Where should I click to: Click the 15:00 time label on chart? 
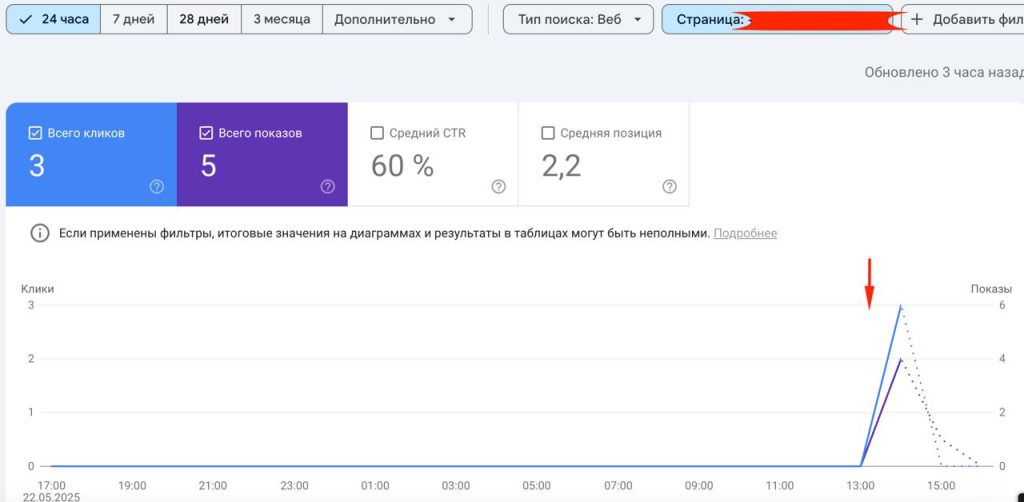pyautogui.click(x=941, y=486)
